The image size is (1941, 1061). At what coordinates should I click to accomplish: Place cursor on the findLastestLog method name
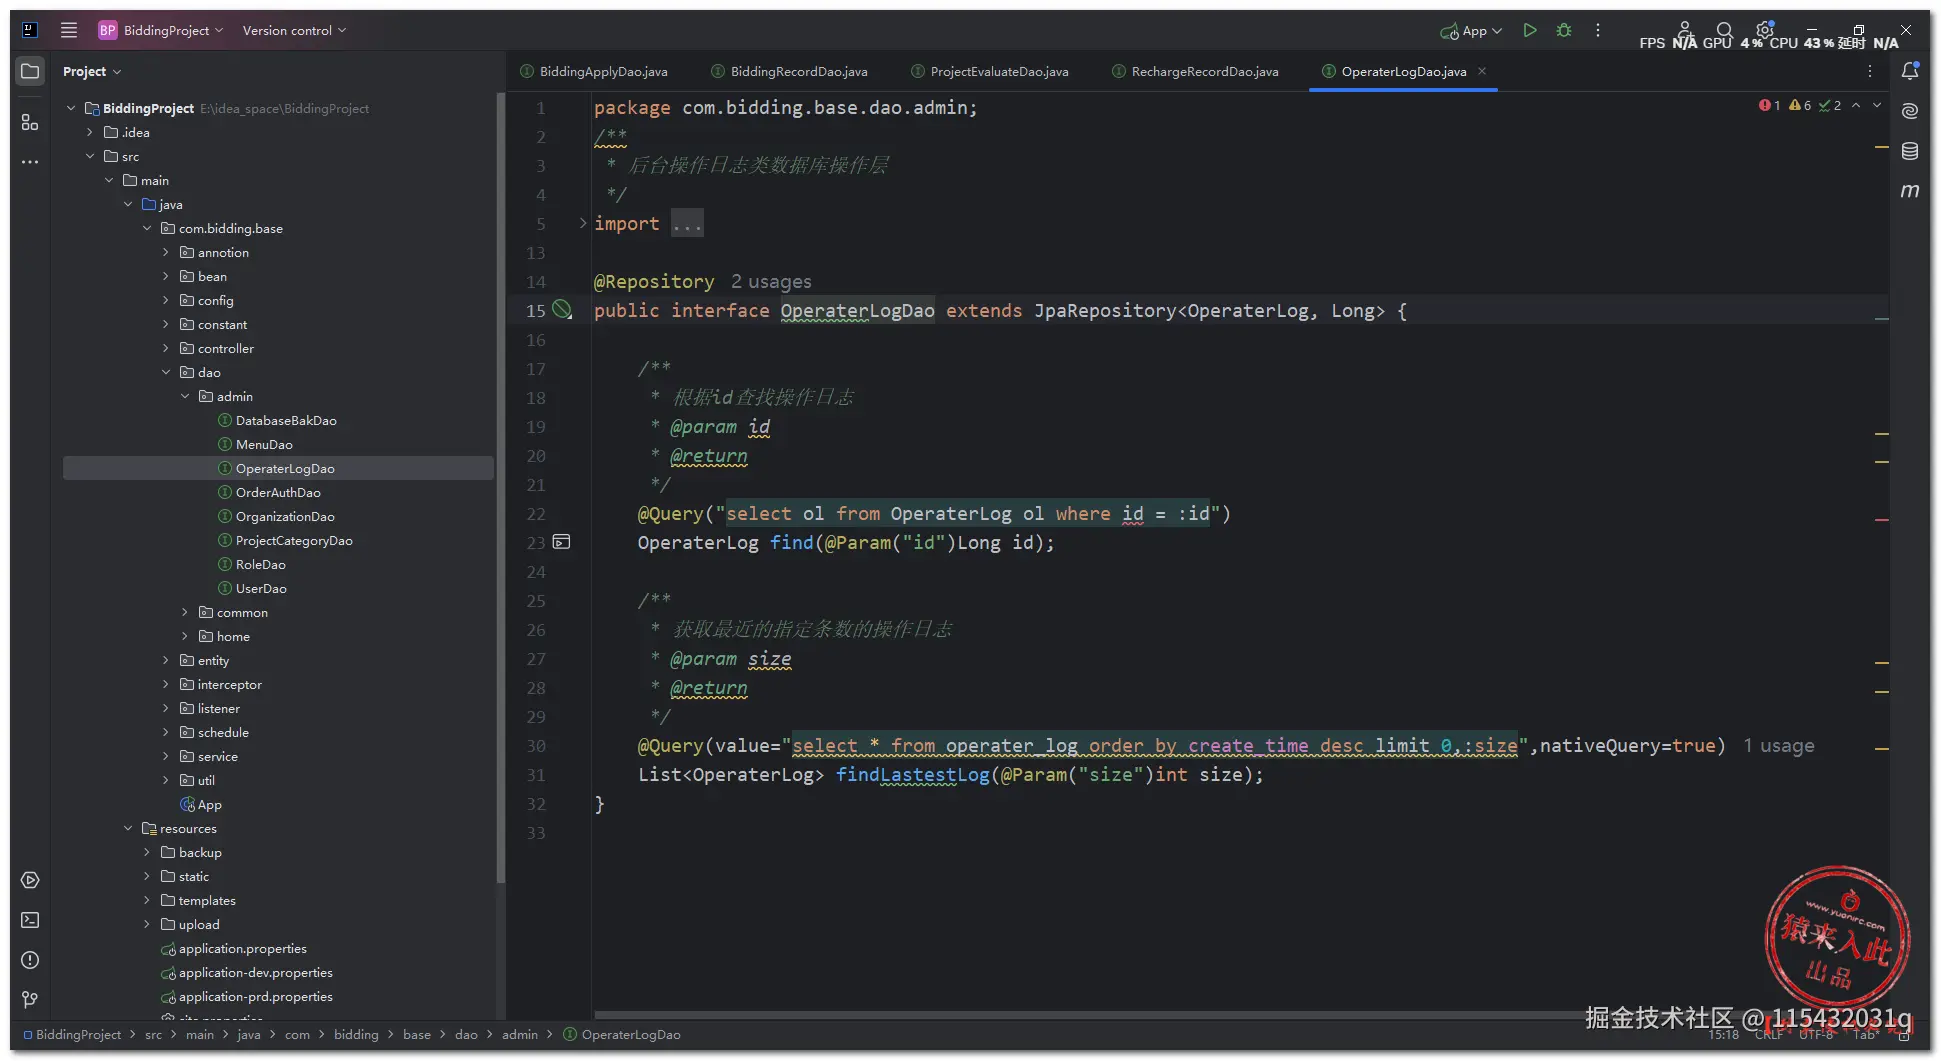(912, 775)
